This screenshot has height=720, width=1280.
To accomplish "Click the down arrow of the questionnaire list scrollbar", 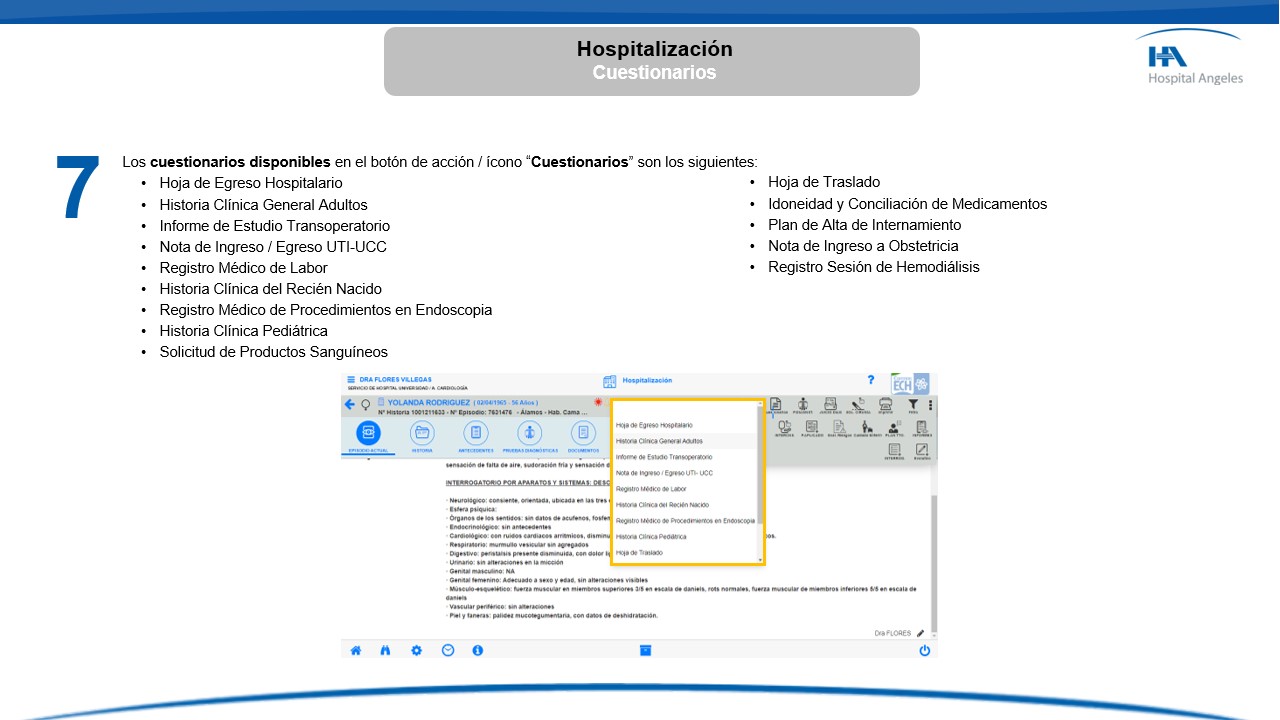I will (760, 560).
